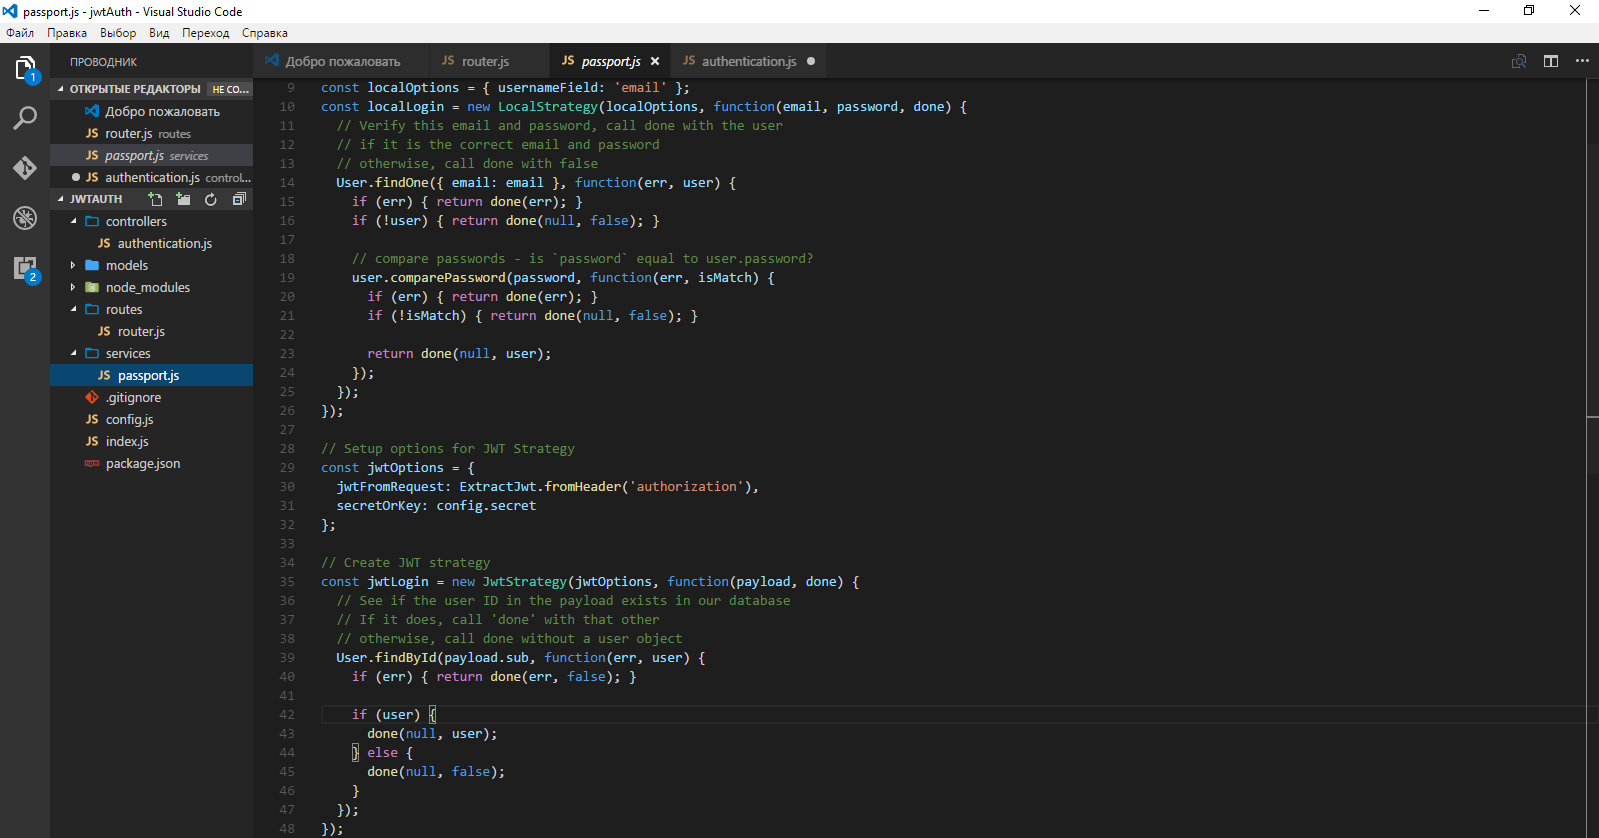The height and width of the screenshot is (838, 1599).
Task: Click on 'User.findOne' code text
Action: [382, 182]
